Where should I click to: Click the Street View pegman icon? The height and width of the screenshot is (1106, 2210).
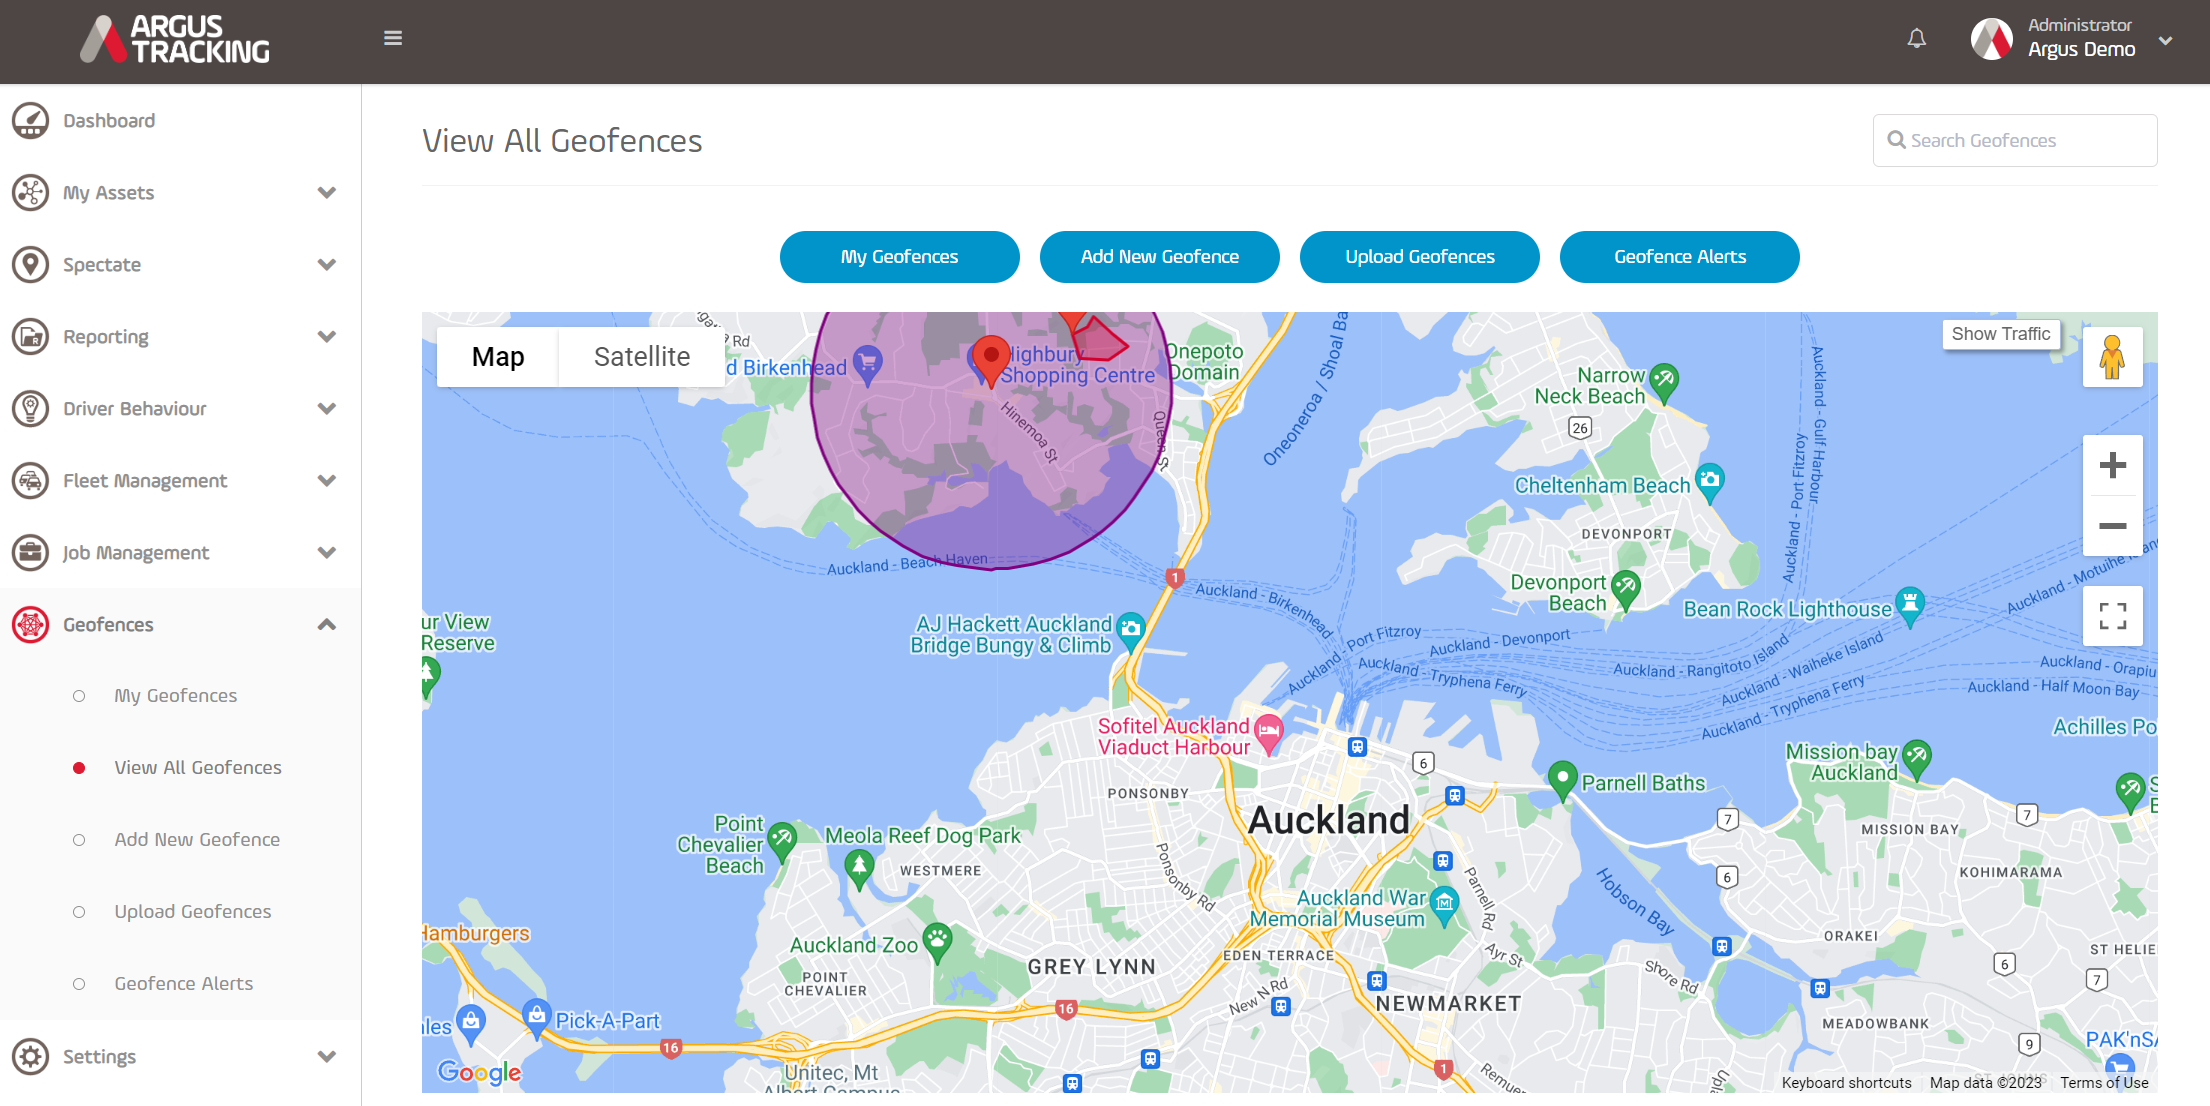tap(2112, 357)
